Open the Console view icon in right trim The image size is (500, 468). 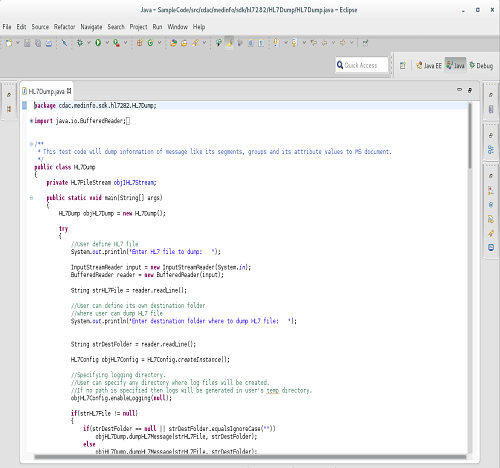491,247
